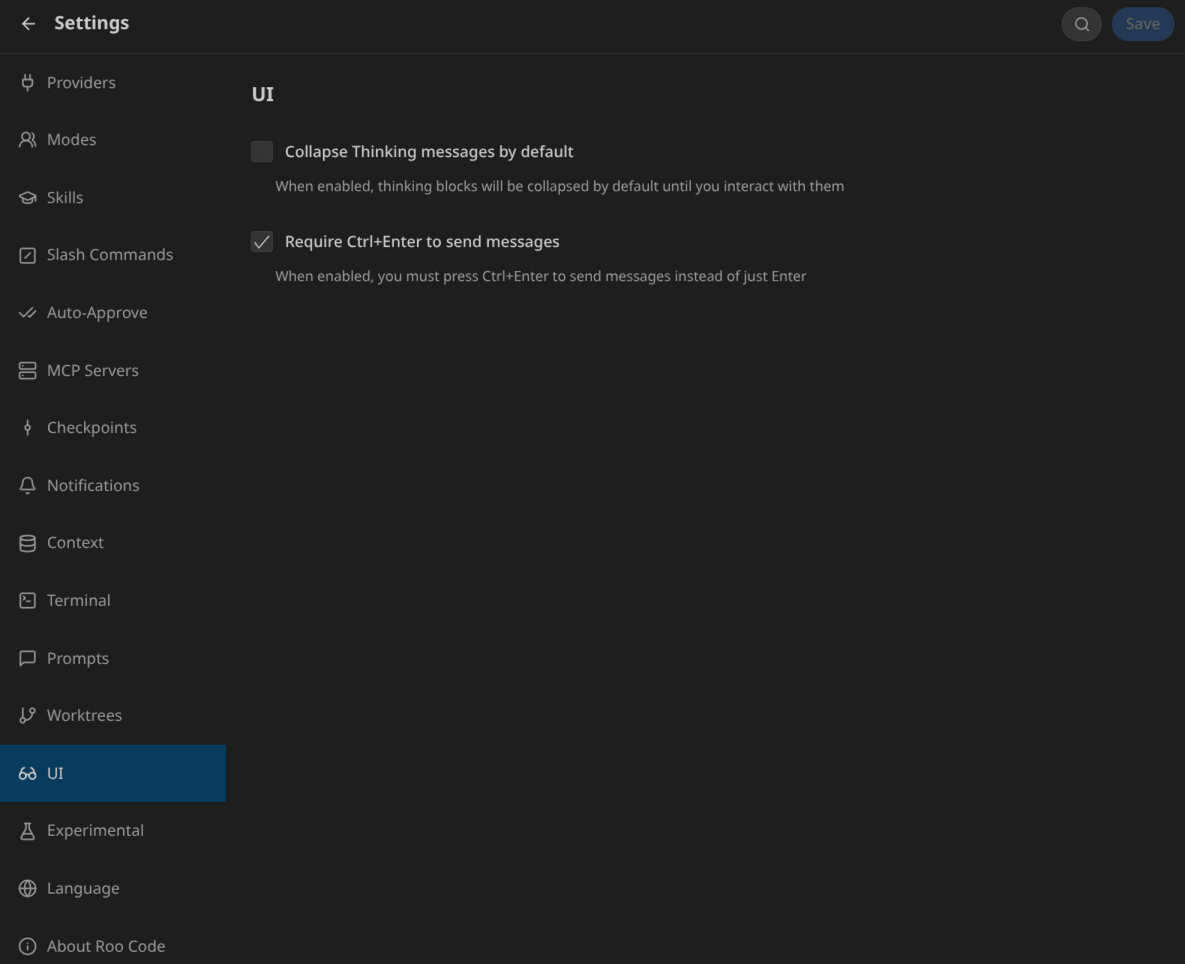Open the settings search field

[x=1081, y=23]
